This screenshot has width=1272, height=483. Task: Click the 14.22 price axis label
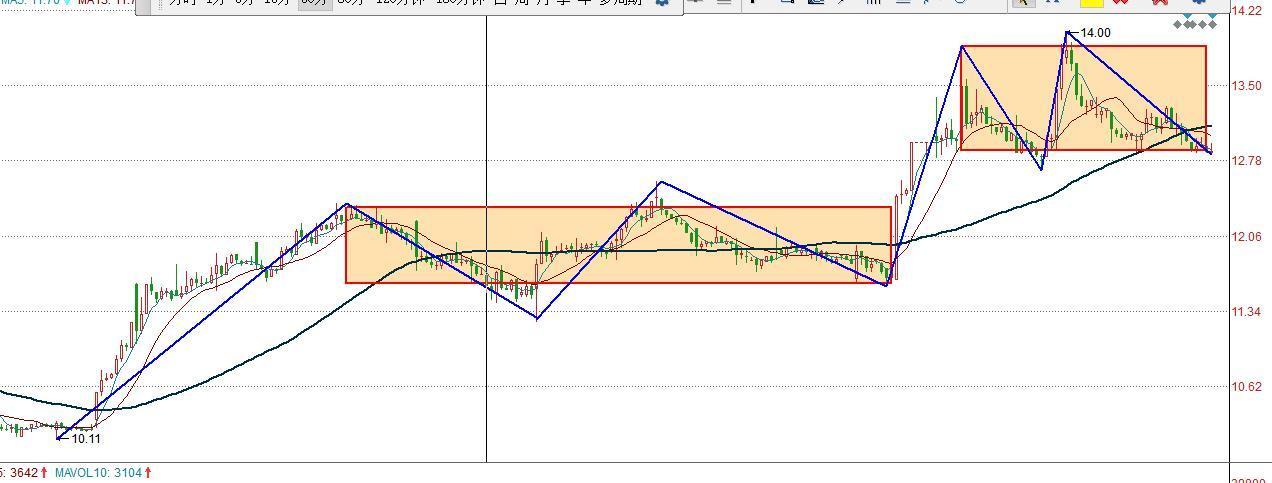coord(1247,12)
